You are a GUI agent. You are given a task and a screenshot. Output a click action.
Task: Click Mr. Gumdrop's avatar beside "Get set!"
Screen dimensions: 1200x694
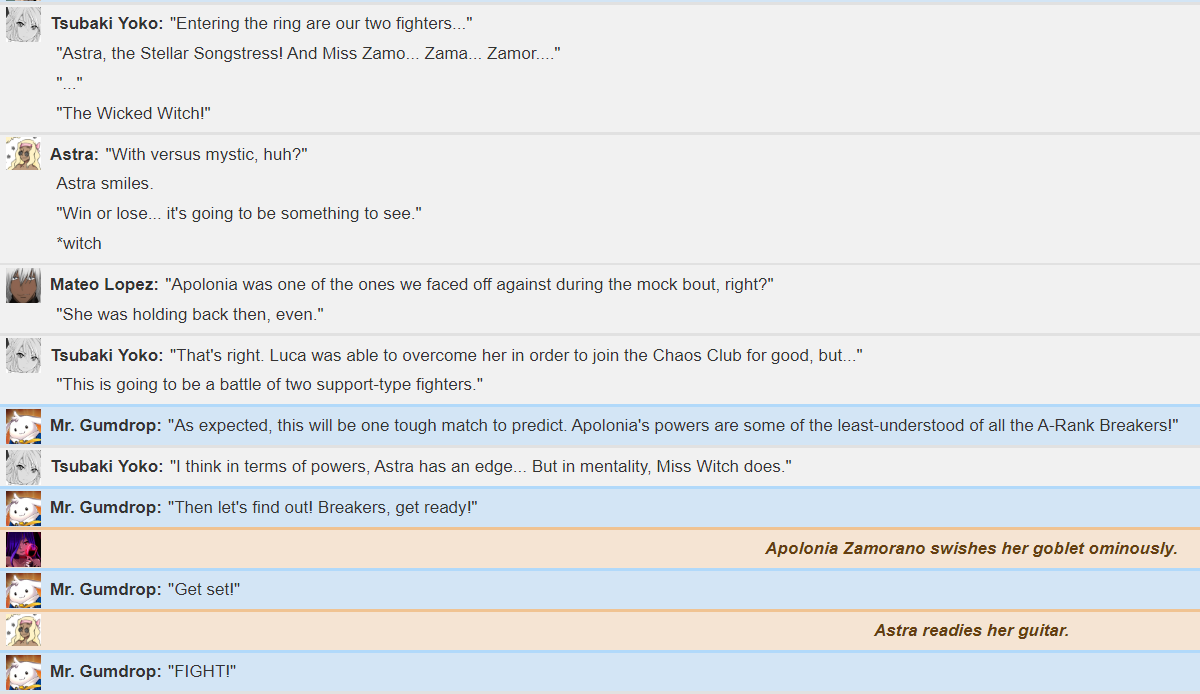click(23, 590)
